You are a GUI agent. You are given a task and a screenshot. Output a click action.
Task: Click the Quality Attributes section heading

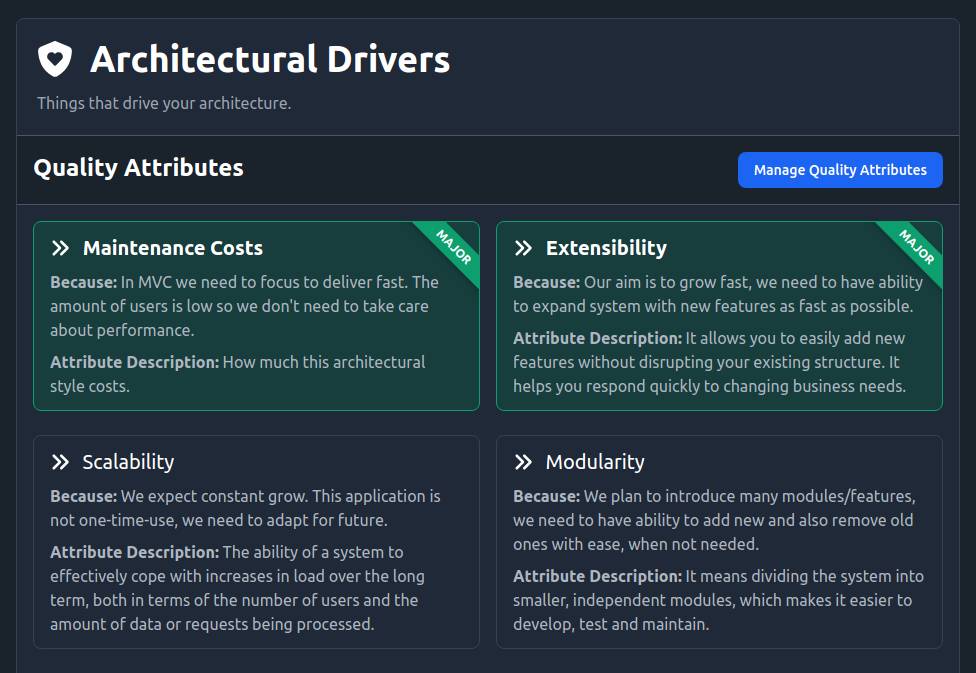(x=138, y=167)
